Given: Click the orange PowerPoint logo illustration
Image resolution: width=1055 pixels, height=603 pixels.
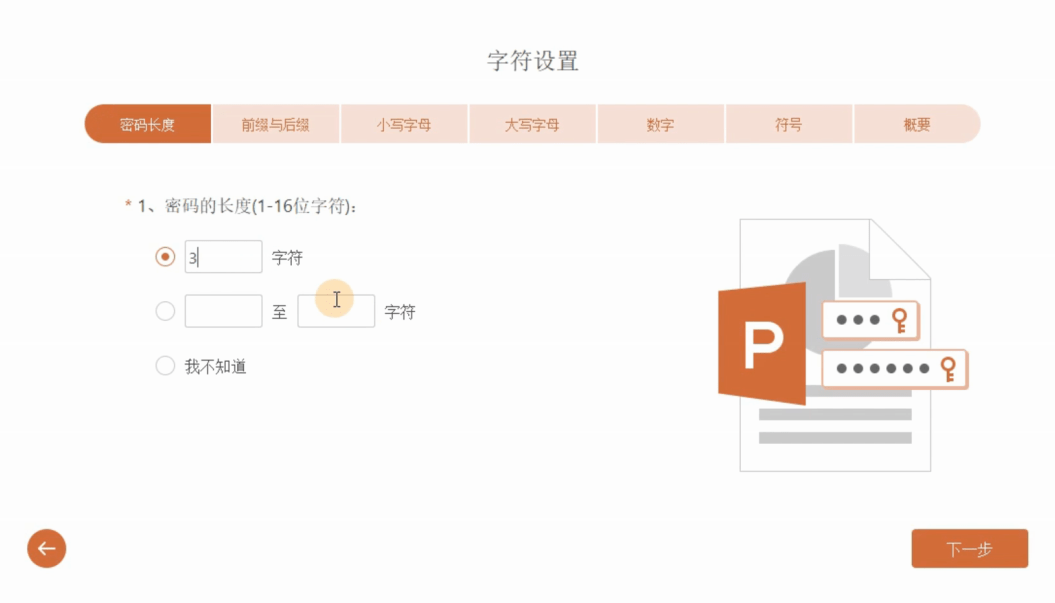Looking at the screenshot, I should [762, 343].
